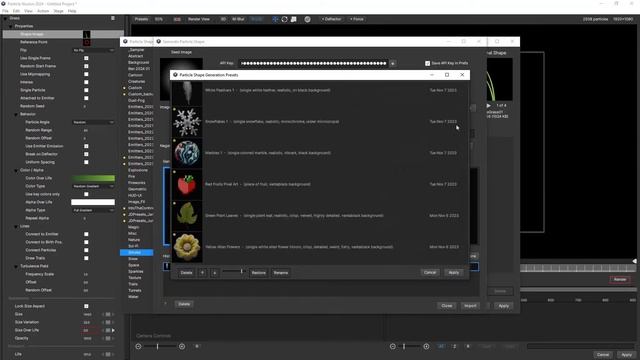Screen dimensions: 640x360
Task: Click Rename in the presets dialog
Action: (281, 273)
